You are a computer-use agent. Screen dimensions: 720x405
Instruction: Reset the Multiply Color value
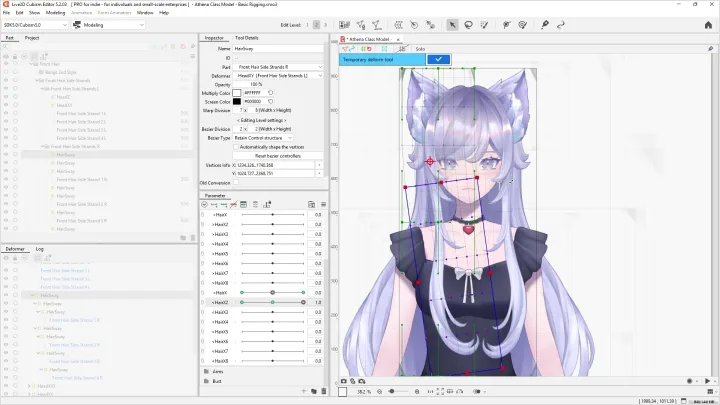coord(270,93)
